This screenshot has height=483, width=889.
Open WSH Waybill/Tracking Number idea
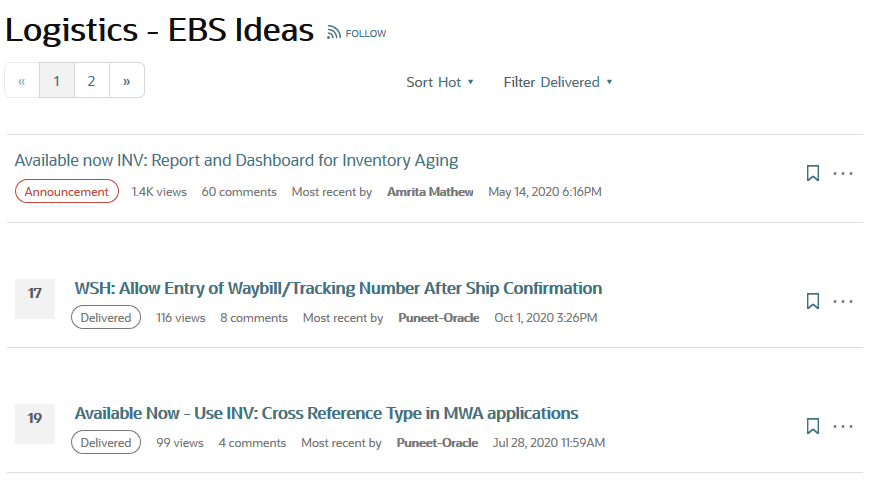coord(338,288)
